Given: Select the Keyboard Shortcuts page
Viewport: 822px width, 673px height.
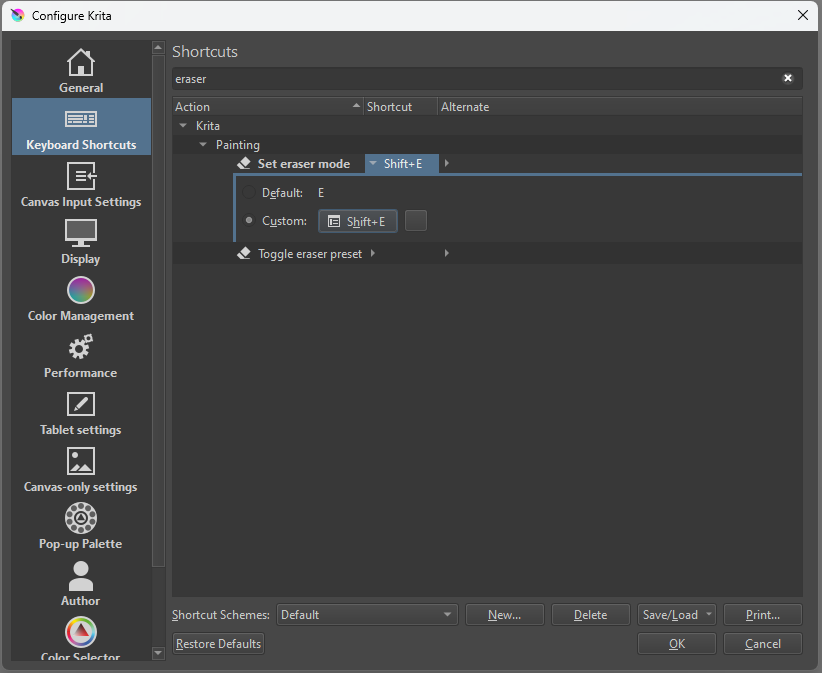Looking at the screenshot, I should [81, 127].
